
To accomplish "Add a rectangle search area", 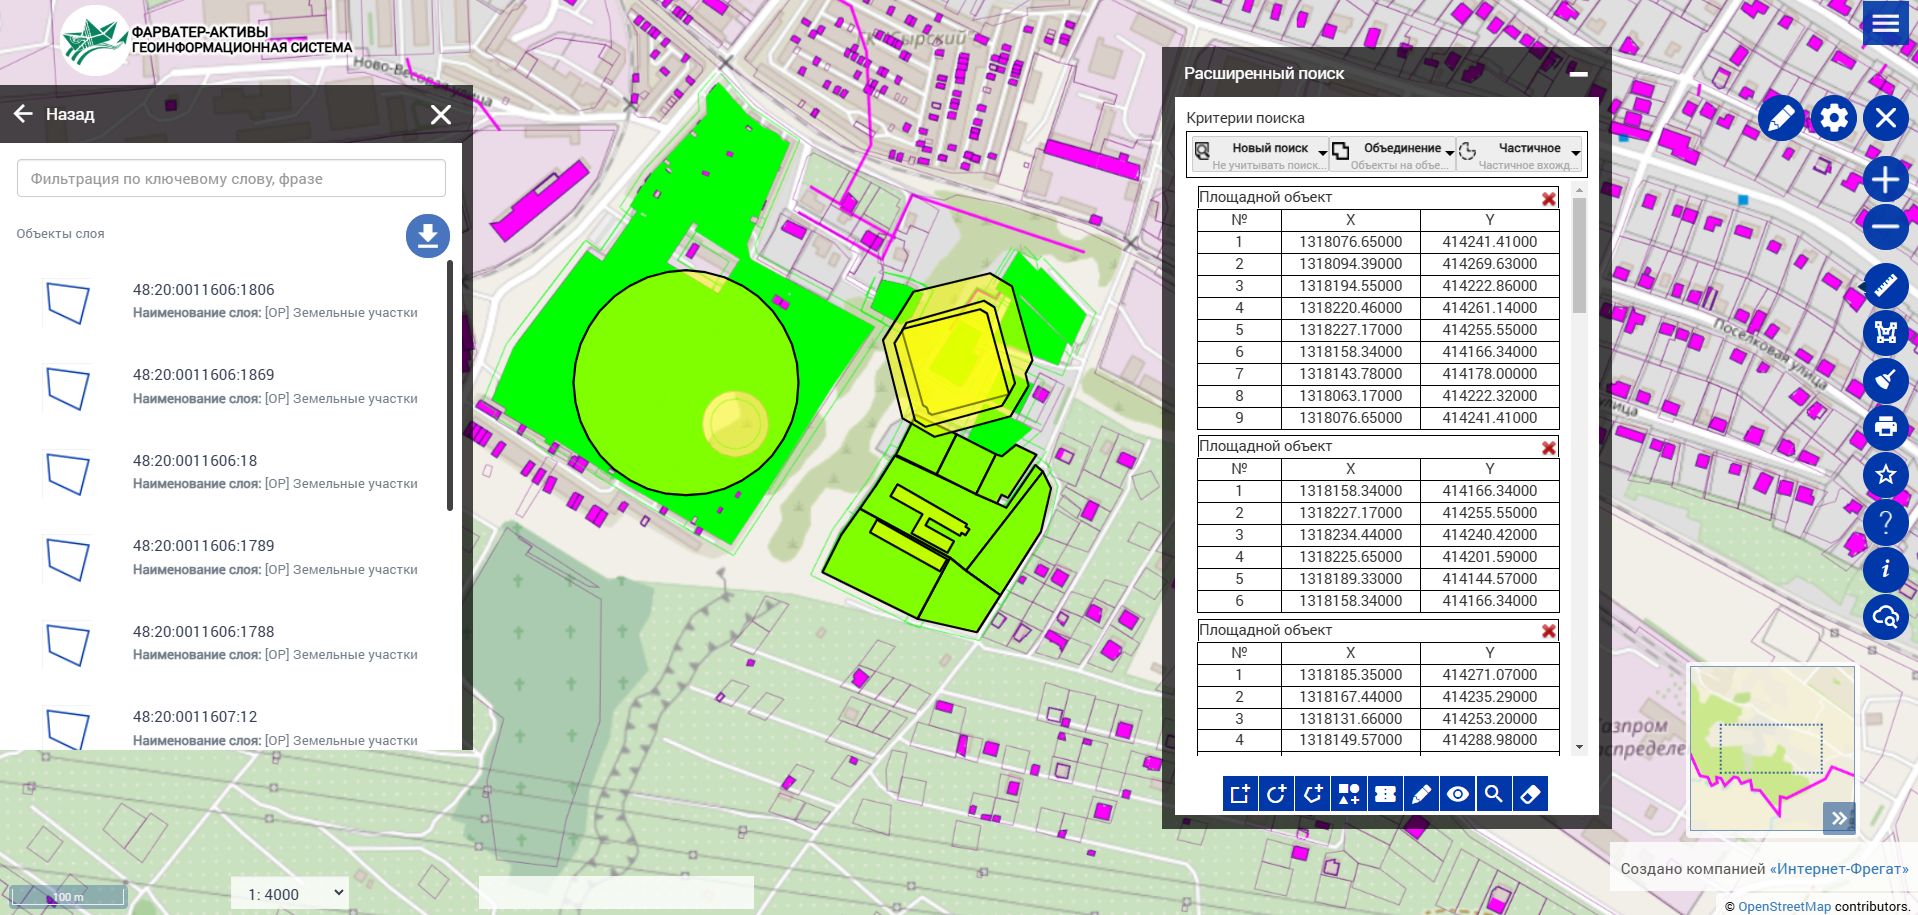I will click(1240, 794).
